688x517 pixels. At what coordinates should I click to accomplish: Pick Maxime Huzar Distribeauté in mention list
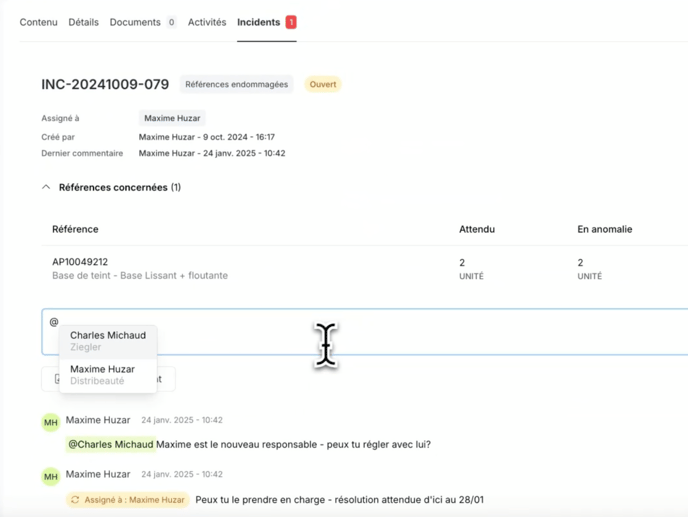102,374
